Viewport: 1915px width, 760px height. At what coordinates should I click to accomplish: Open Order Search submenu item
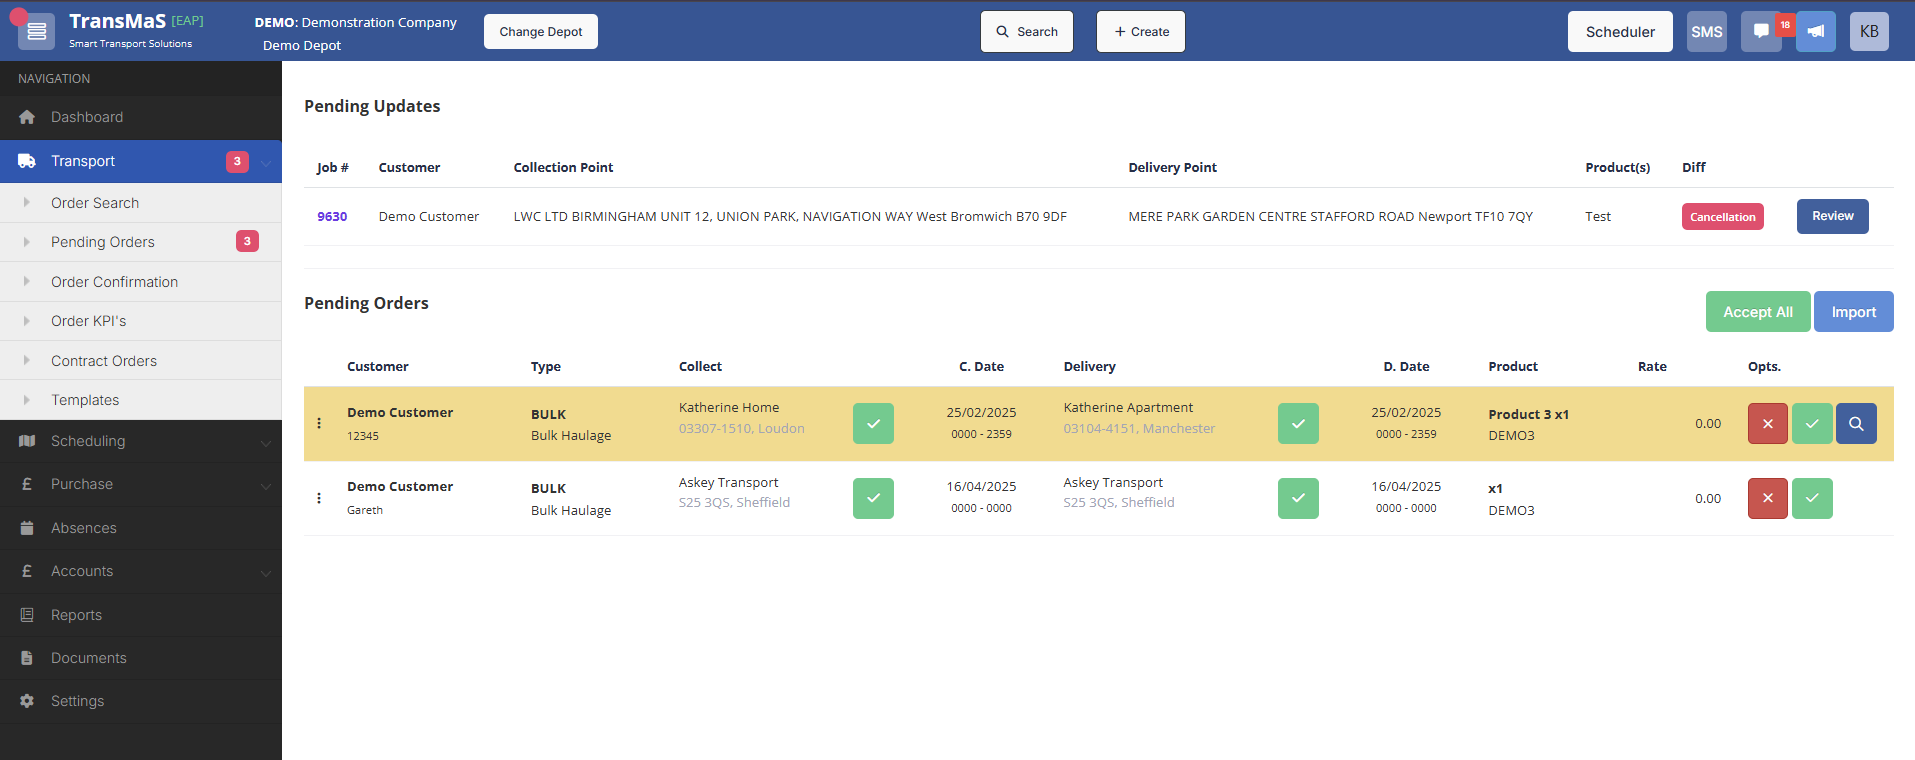(141, 203)
